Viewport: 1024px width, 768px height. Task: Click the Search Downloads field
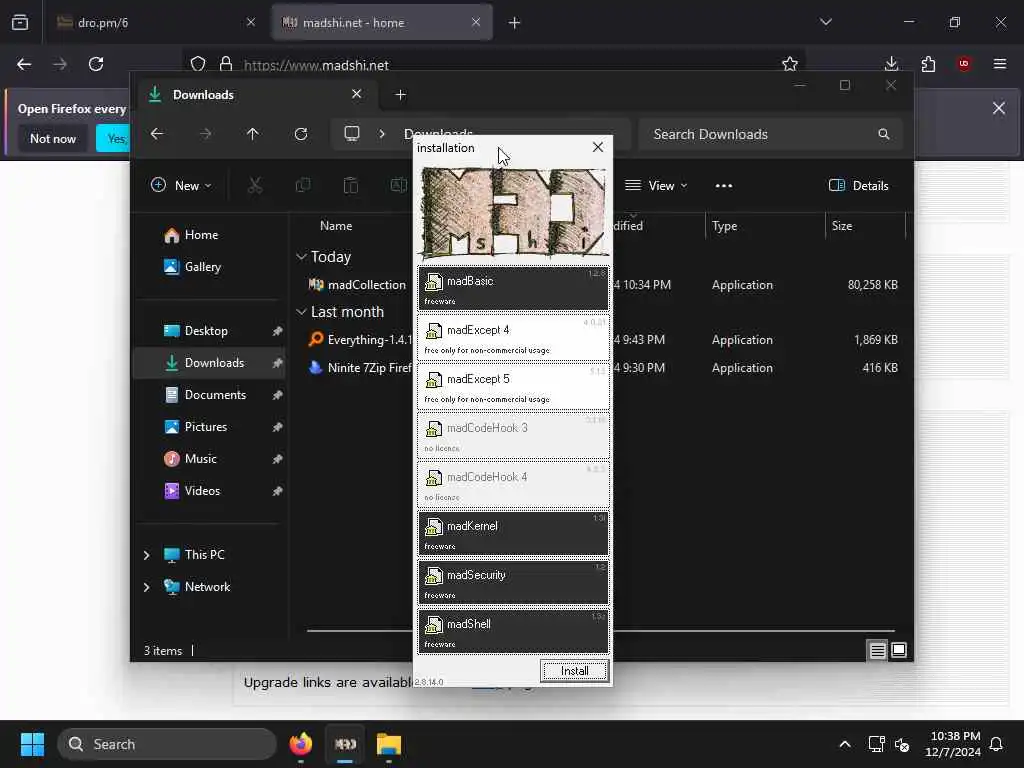(771, 134)
